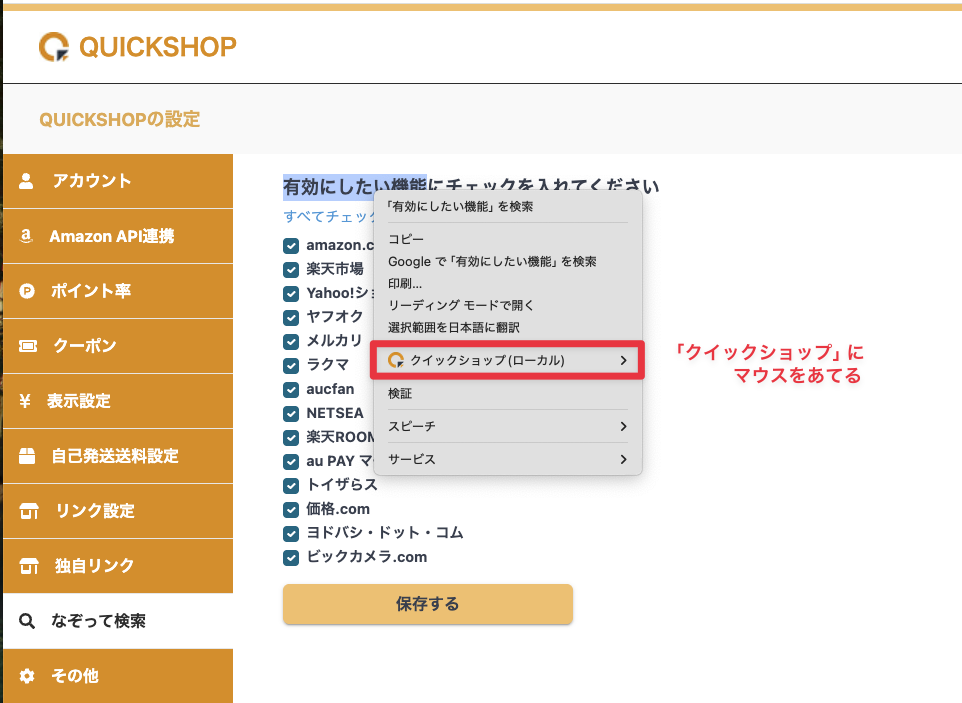Disable the トイザらス checkbox
962x703 pixels.
(x=291, y=485)
